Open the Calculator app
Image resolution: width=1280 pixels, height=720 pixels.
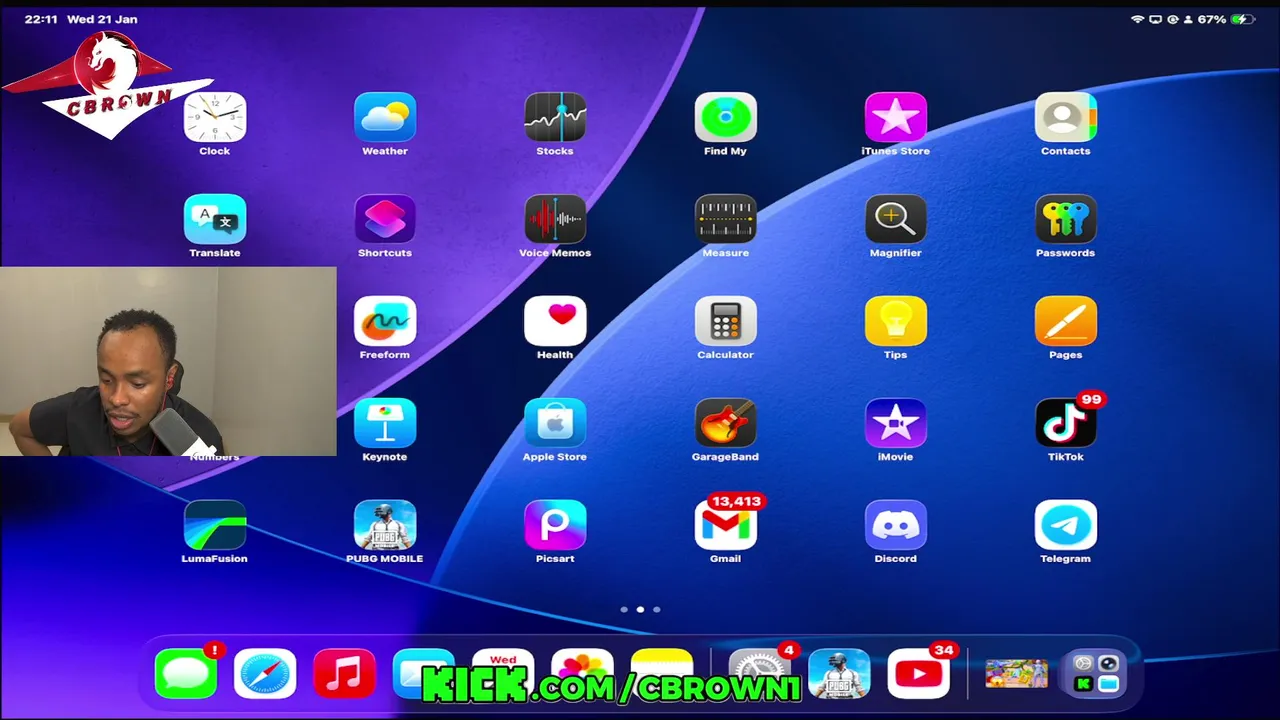pos(725,321)
